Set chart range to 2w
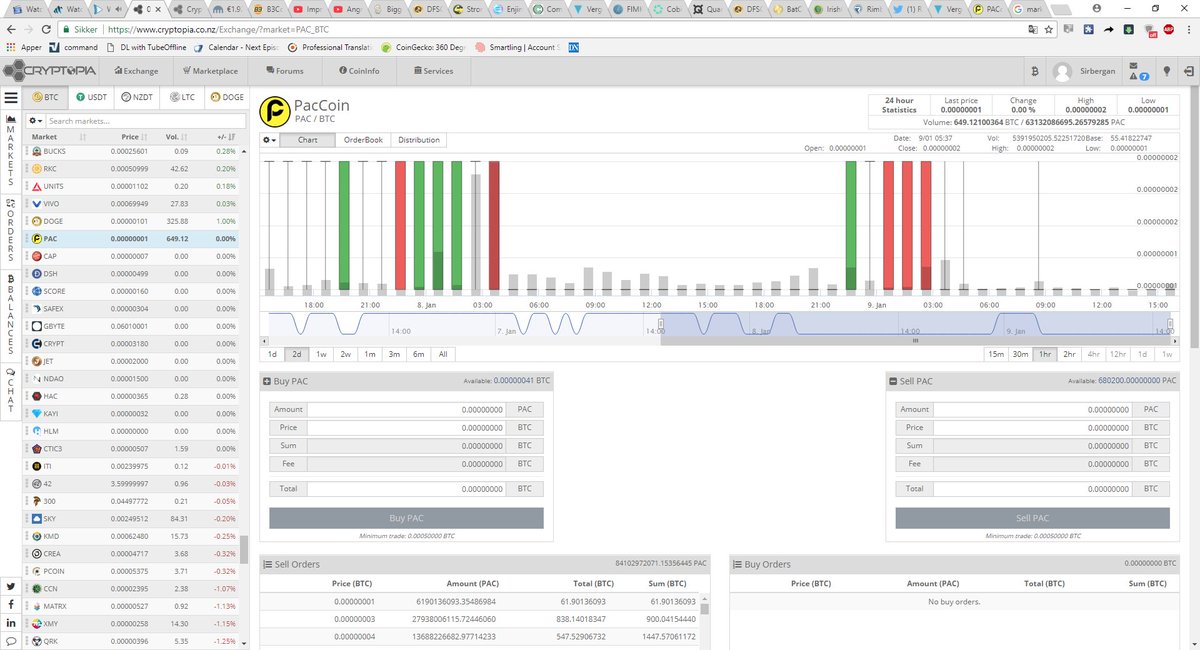 (345, 354)
